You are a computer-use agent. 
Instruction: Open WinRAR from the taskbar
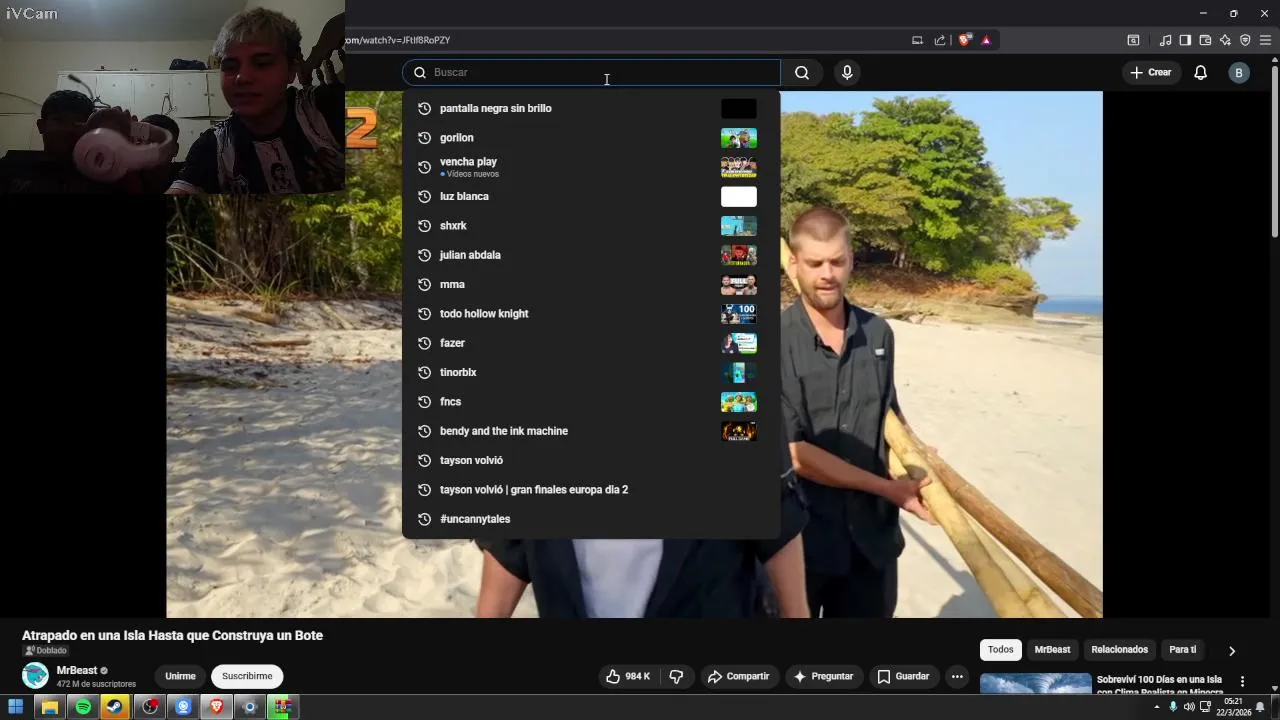click(283, 707)
